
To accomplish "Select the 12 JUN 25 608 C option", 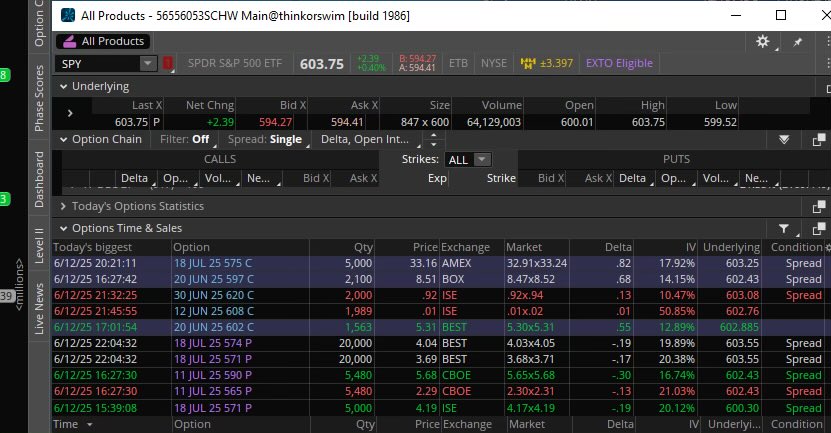I will [214, 311].
